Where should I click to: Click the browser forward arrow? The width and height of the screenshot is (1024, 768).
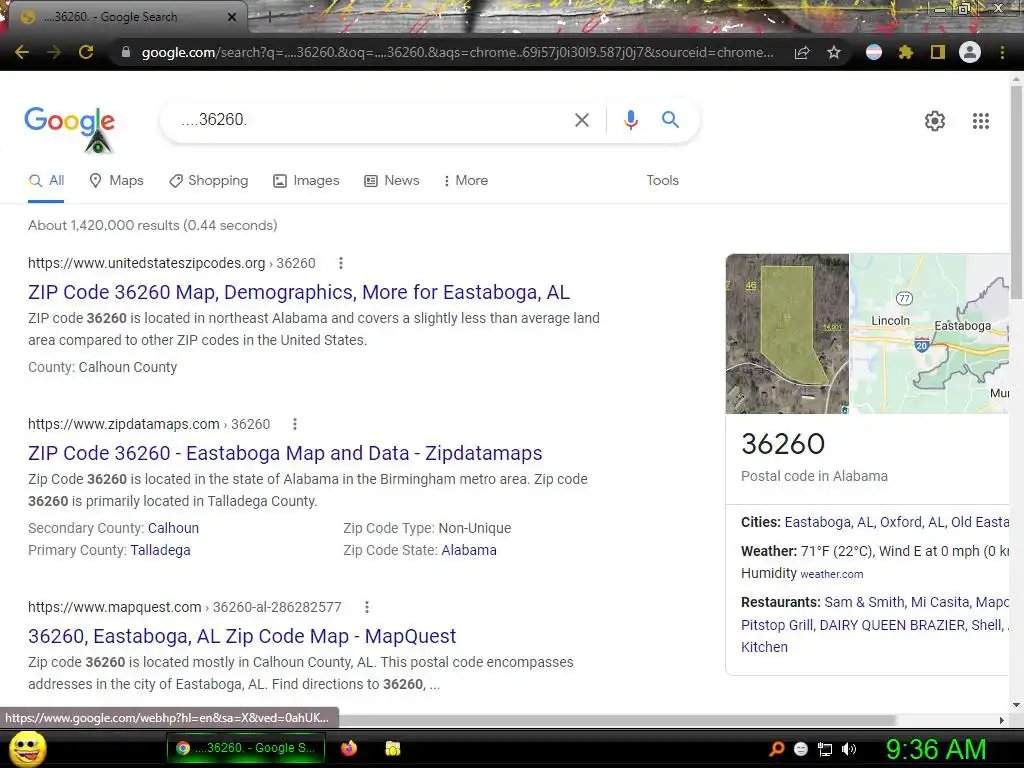pos(54,52)
